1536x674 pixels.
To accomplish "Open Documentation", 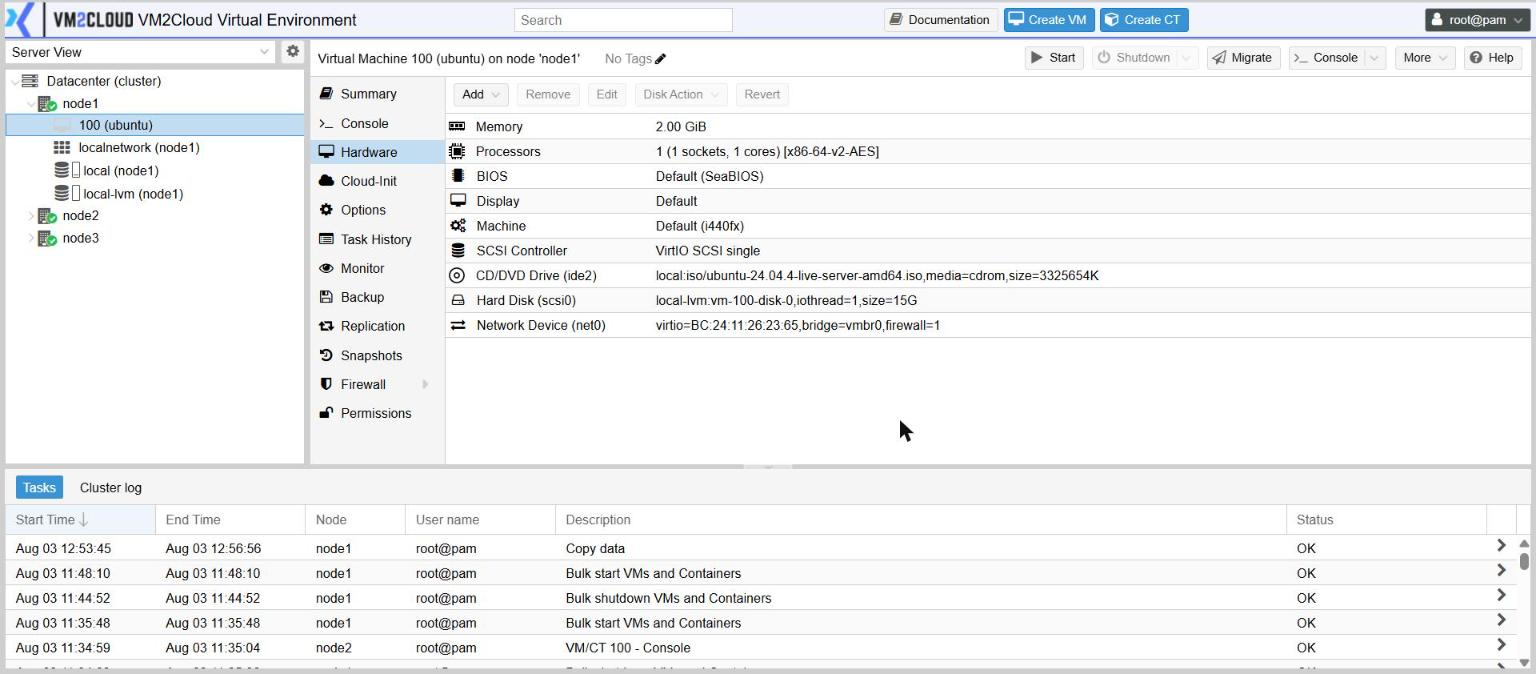I will [939, 20].
